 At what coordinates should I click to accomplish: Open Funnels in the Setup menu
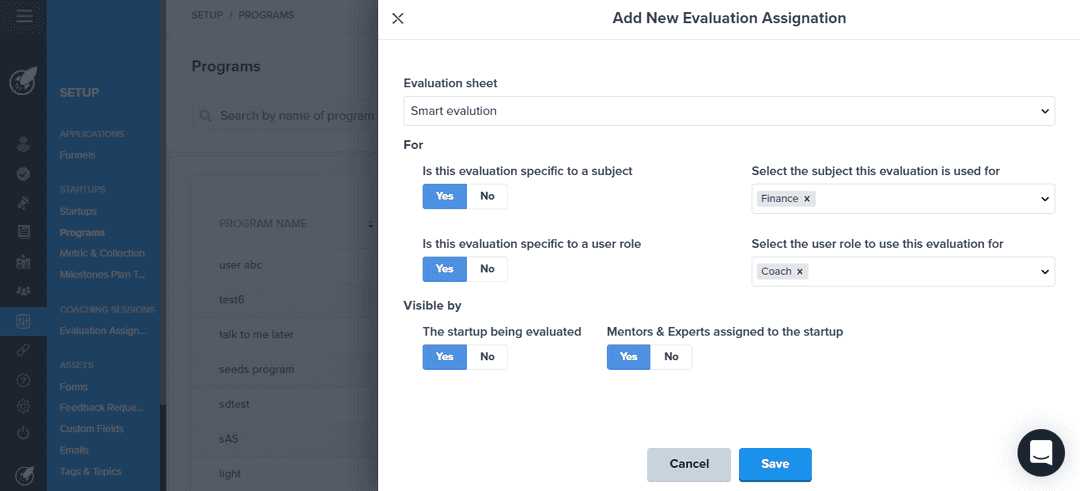click(x=77, y=155)
